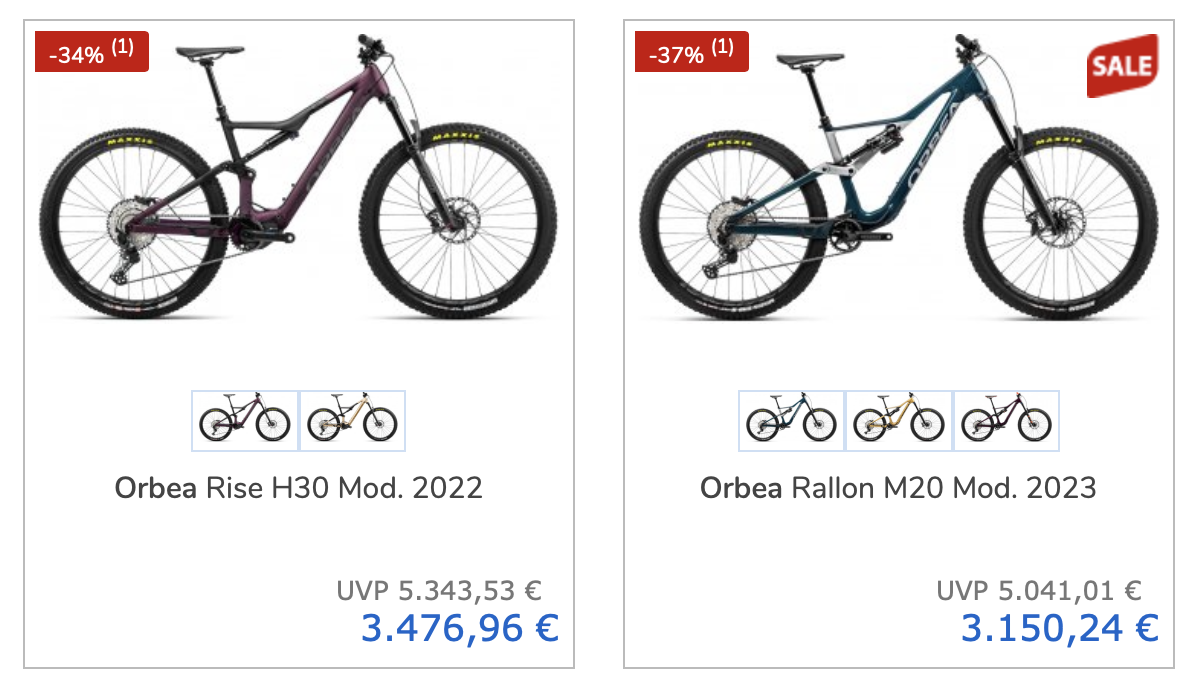Click bold Orbea brand in Rallon title

click(741, 488)
